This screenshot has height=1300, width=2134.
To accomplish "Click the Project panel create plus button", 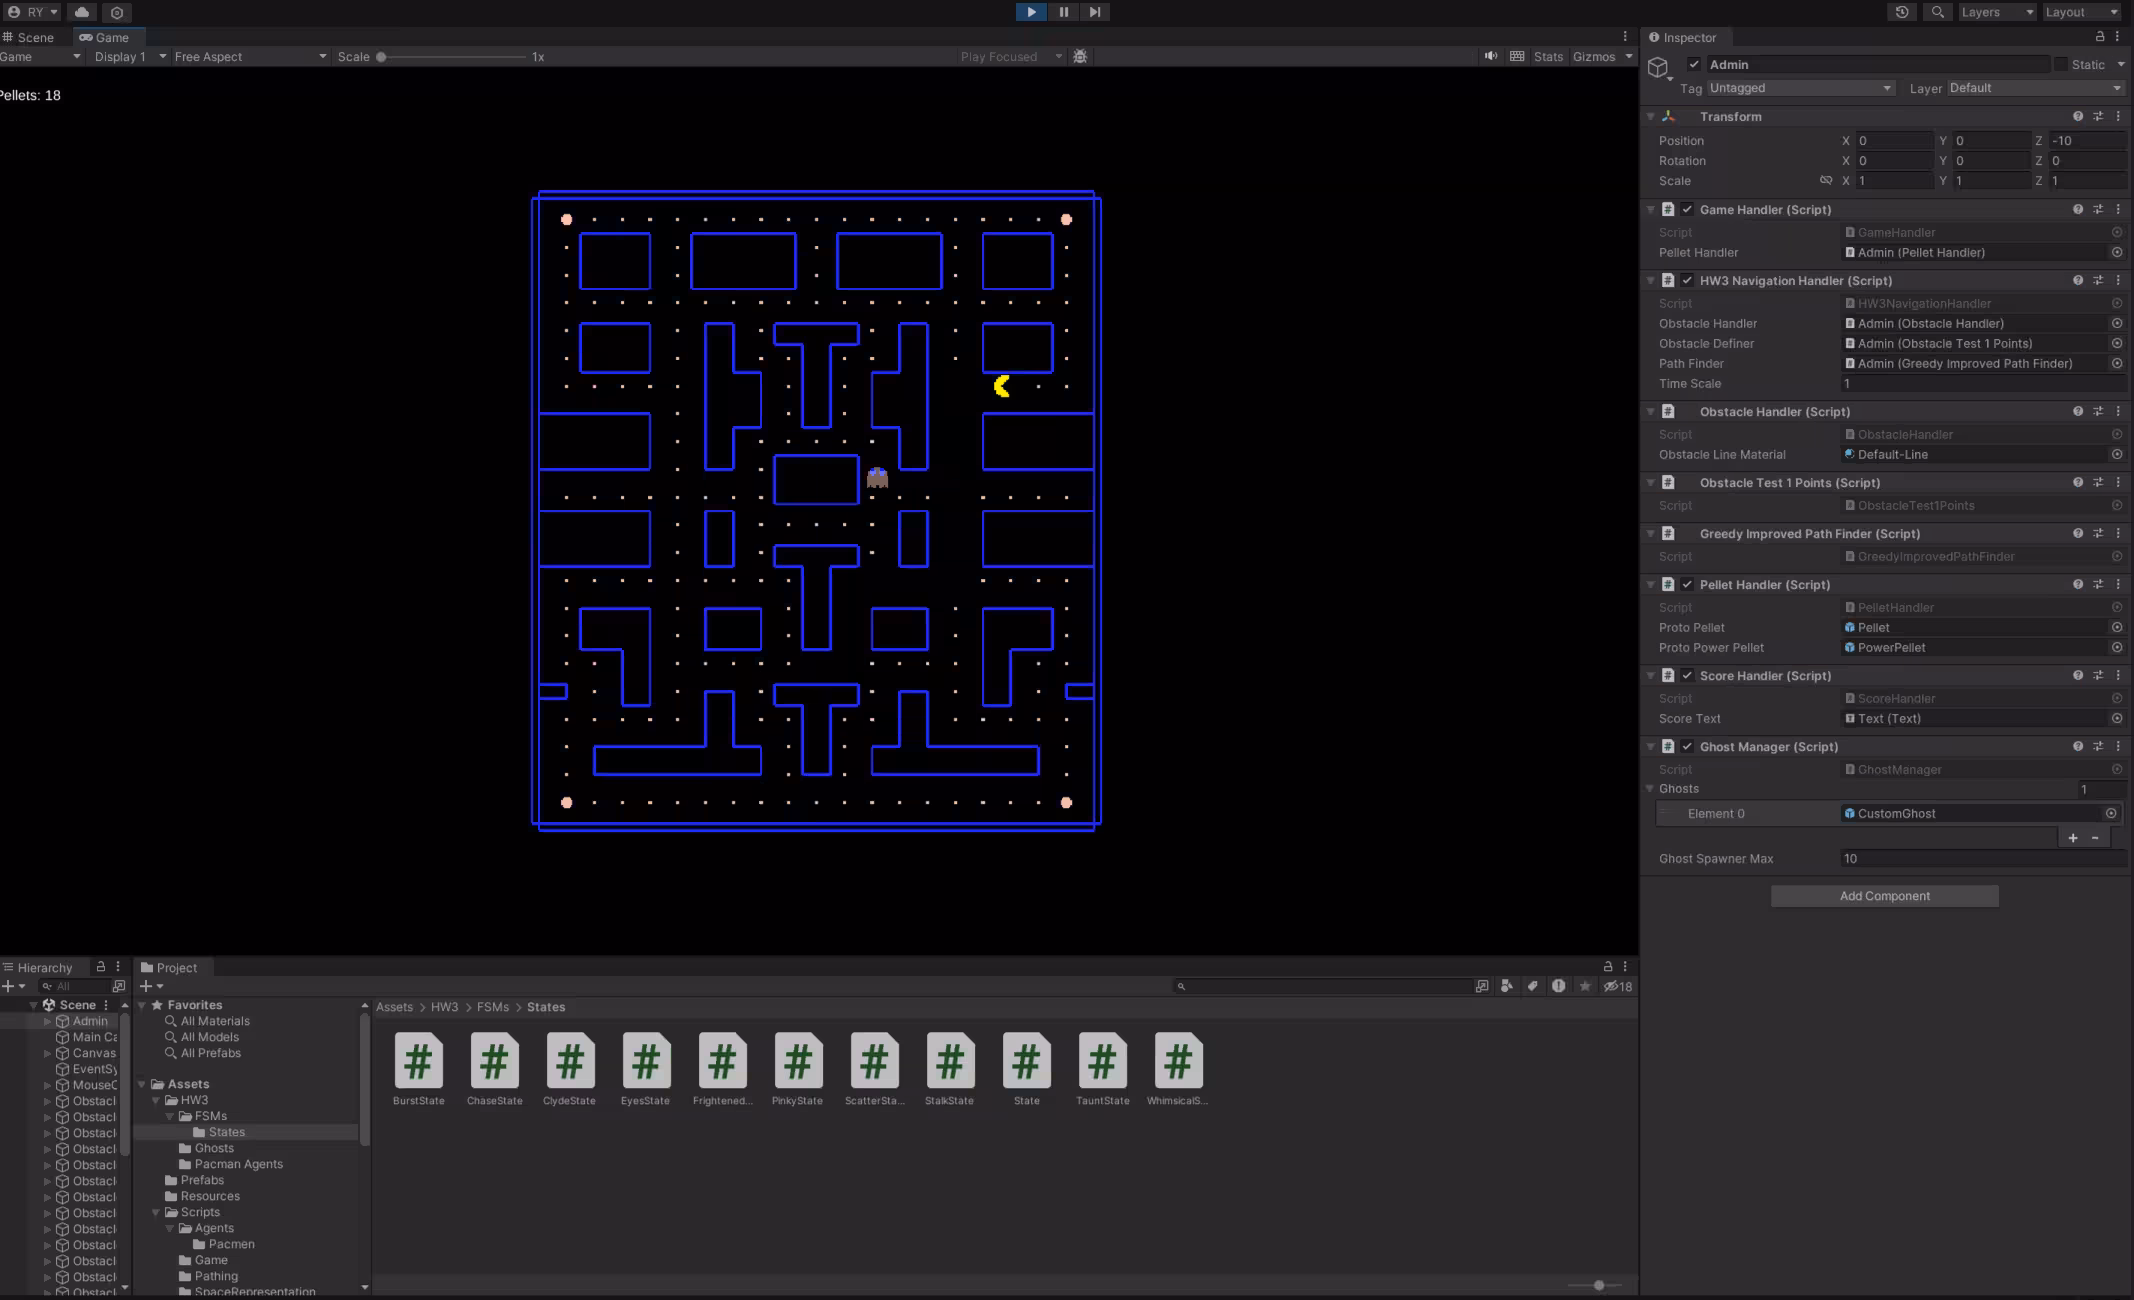I will click(x=151, y=986).
